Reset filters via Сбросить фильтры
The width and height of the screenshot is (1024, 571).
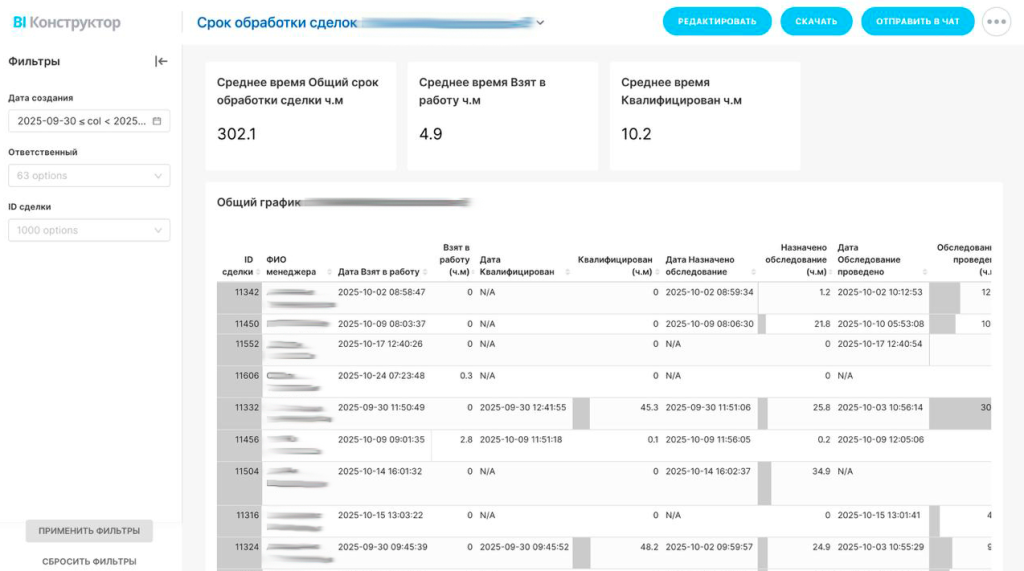(x=89, y=561)
